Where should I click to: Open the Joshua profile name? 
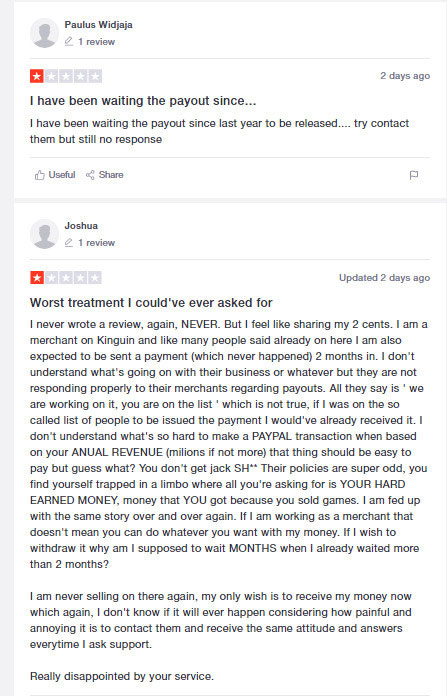tap(81, 225)
